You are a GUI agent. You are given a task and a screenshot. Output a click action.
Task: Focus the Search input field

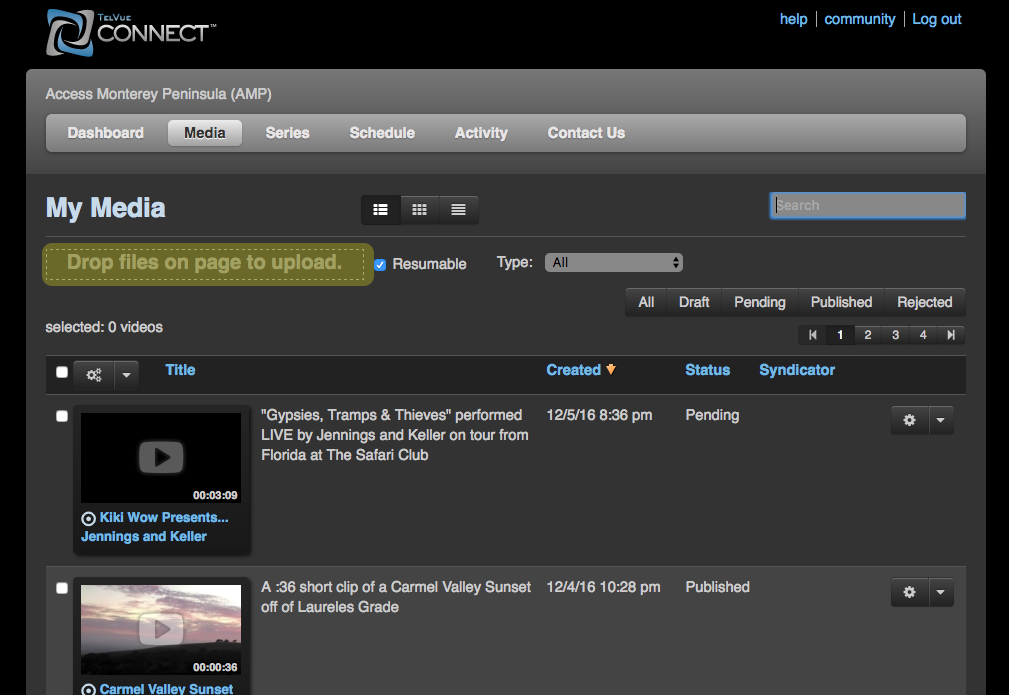pos(868,205)
